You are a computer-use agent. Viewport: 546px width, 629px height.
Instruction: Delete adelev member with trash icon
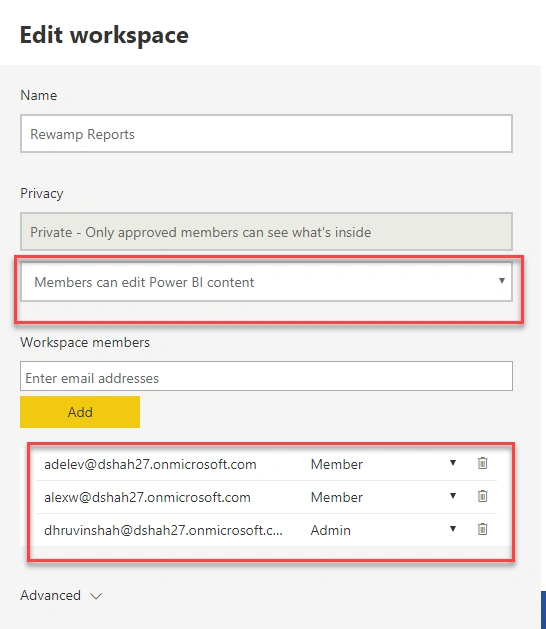pyautogui.click(x=482, y=463)
